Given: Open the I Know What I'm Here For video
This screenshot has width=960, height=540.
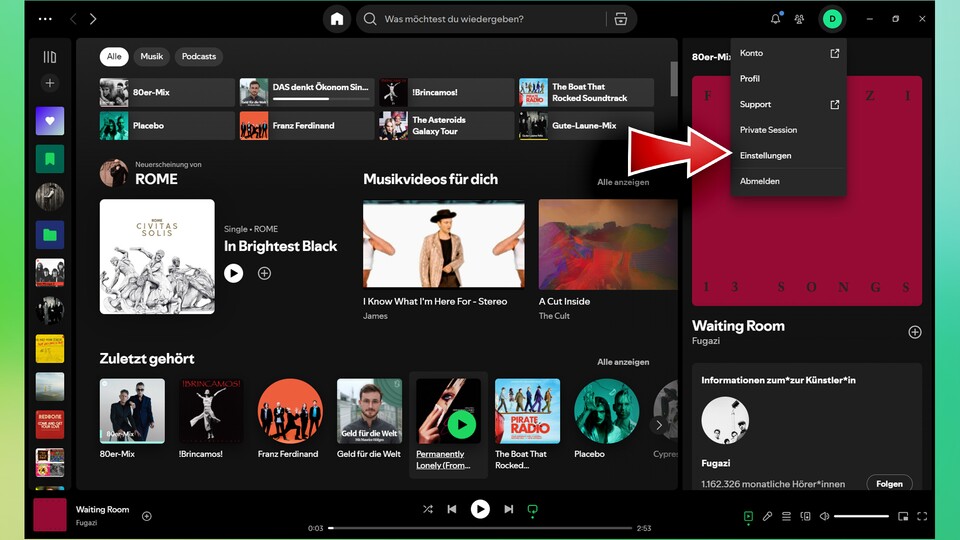Looking at the screenshot, I should pyautogui.click(x=443, y=244).
